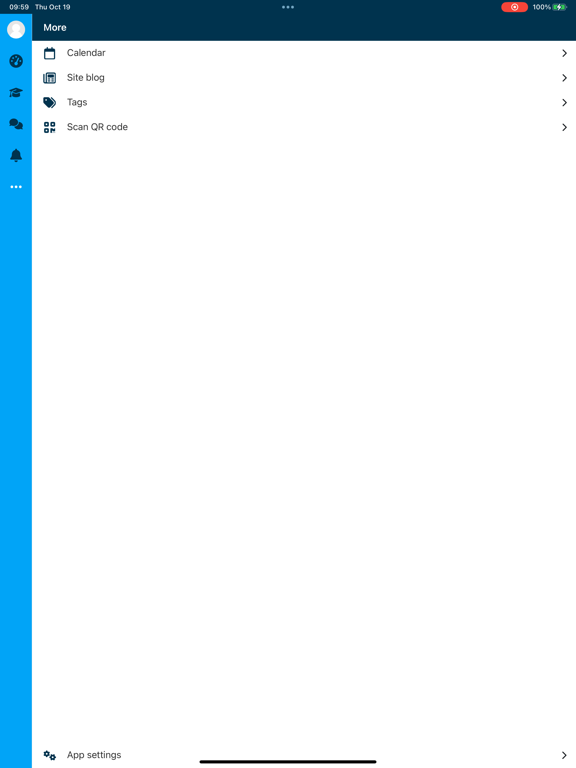Tap the multitasking three dots at top
The image size is (576, 768).
[288, 7]
